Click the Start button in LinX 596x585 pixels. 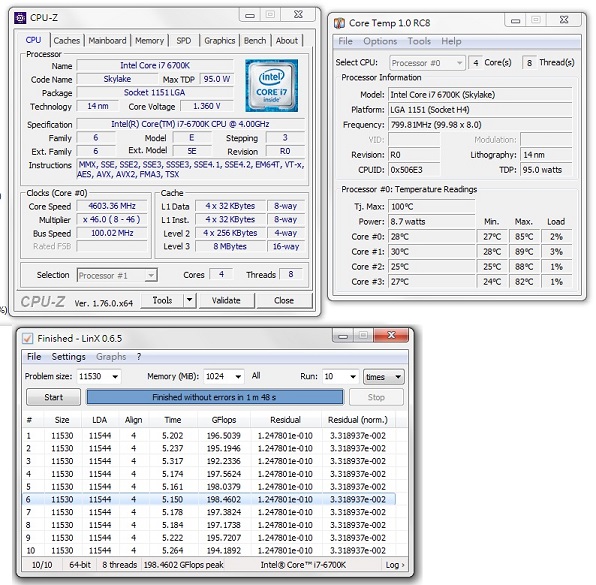53,397
